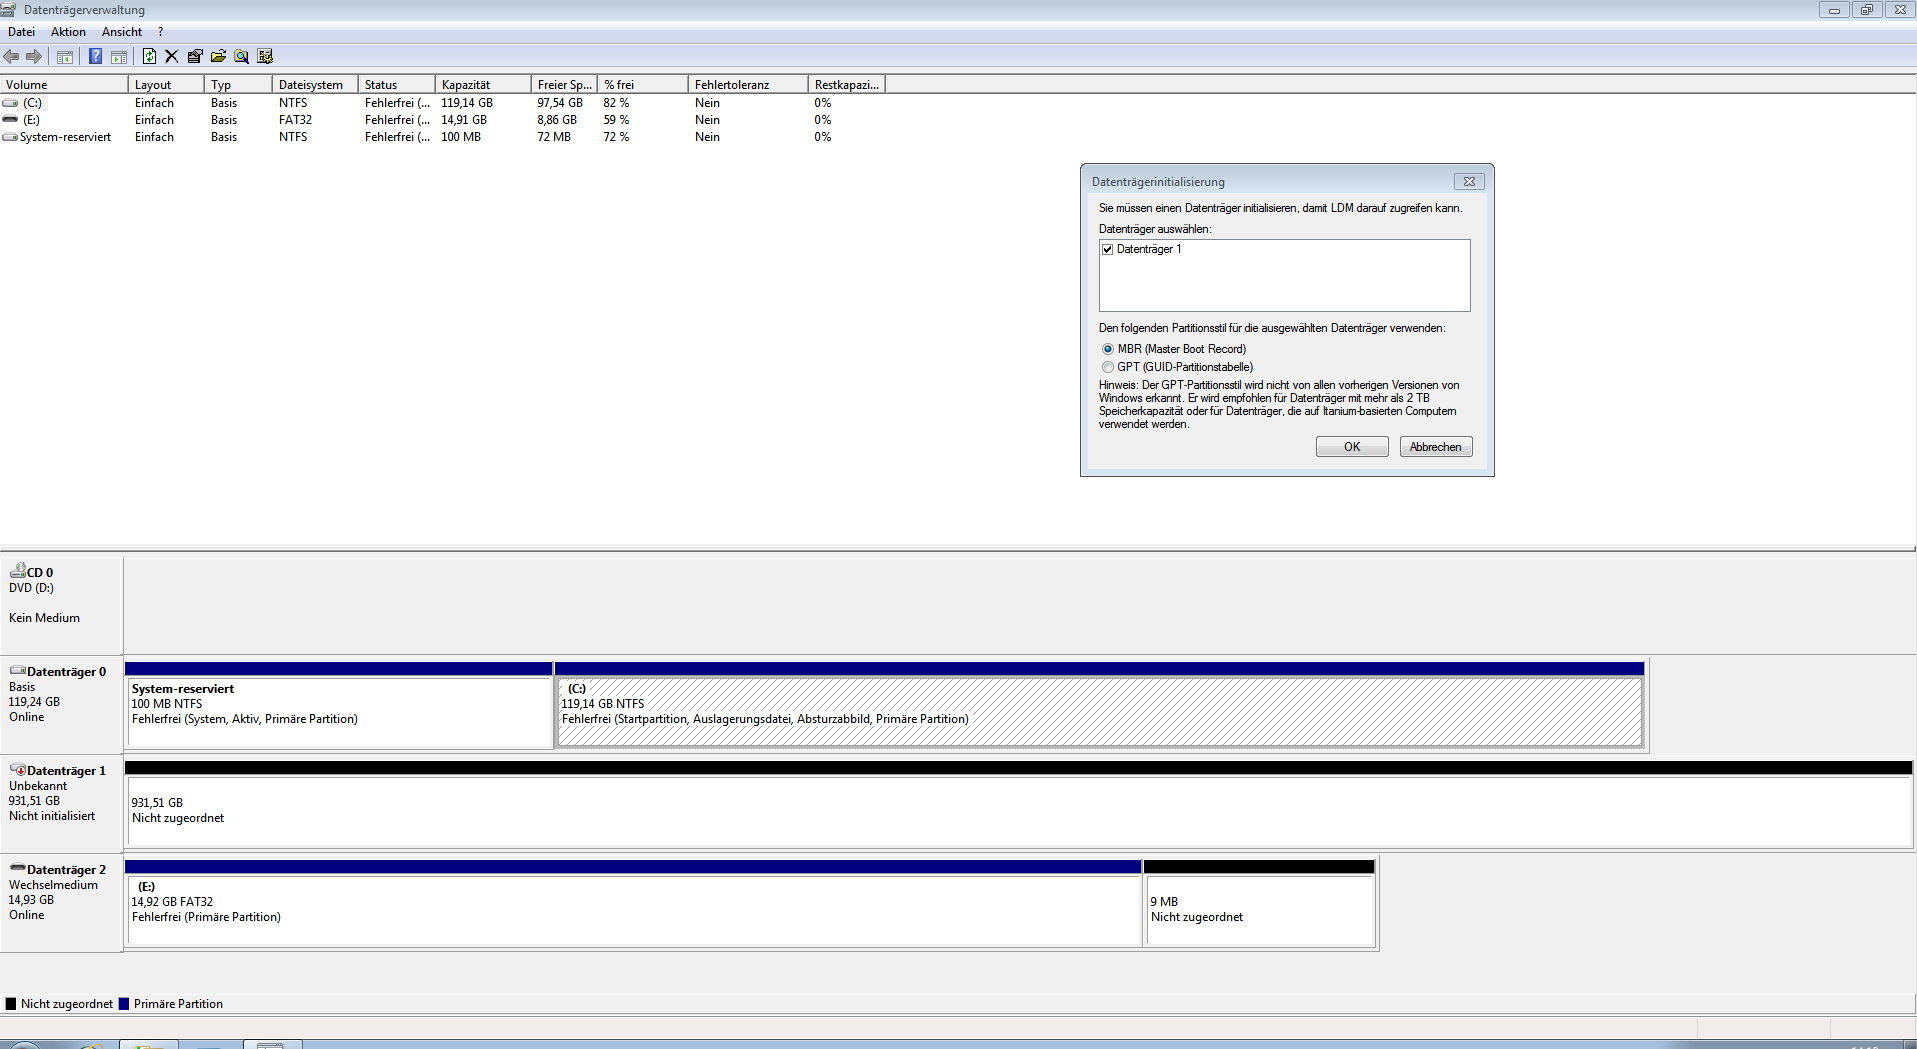Image resolution: width=1917 pixels, height=1049 pixels.
Task: Click the Restkapazi... column header
Action: pos(847,85)
